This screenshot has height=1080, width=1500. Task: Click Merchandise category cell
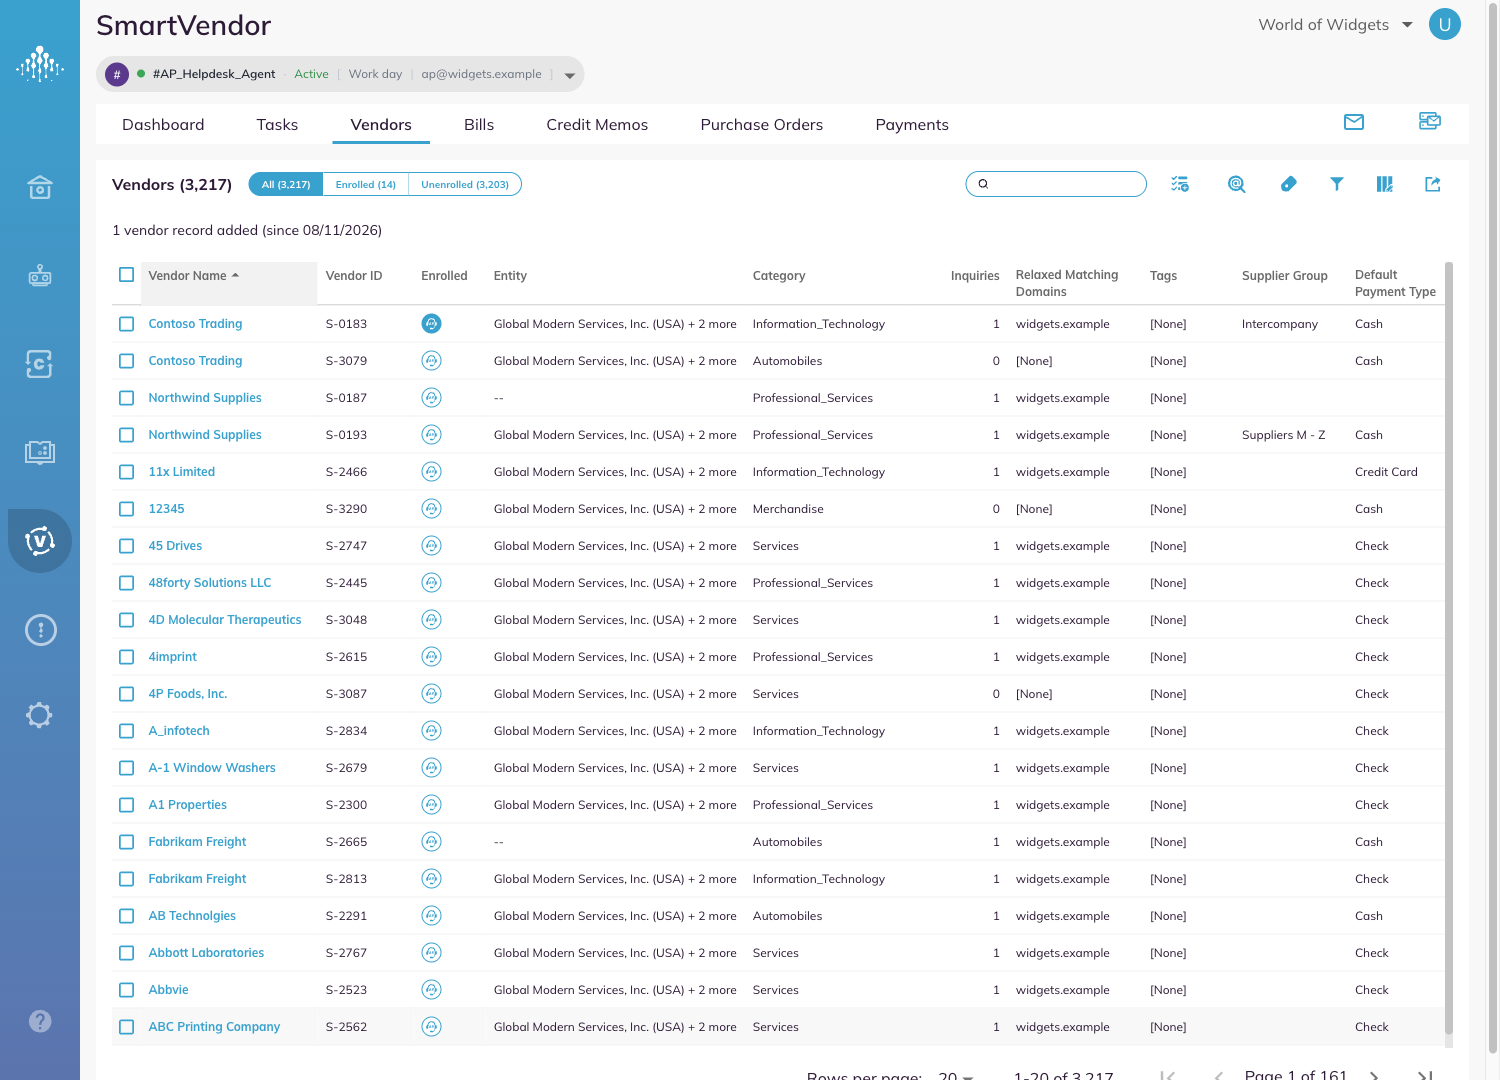point(788,509)
